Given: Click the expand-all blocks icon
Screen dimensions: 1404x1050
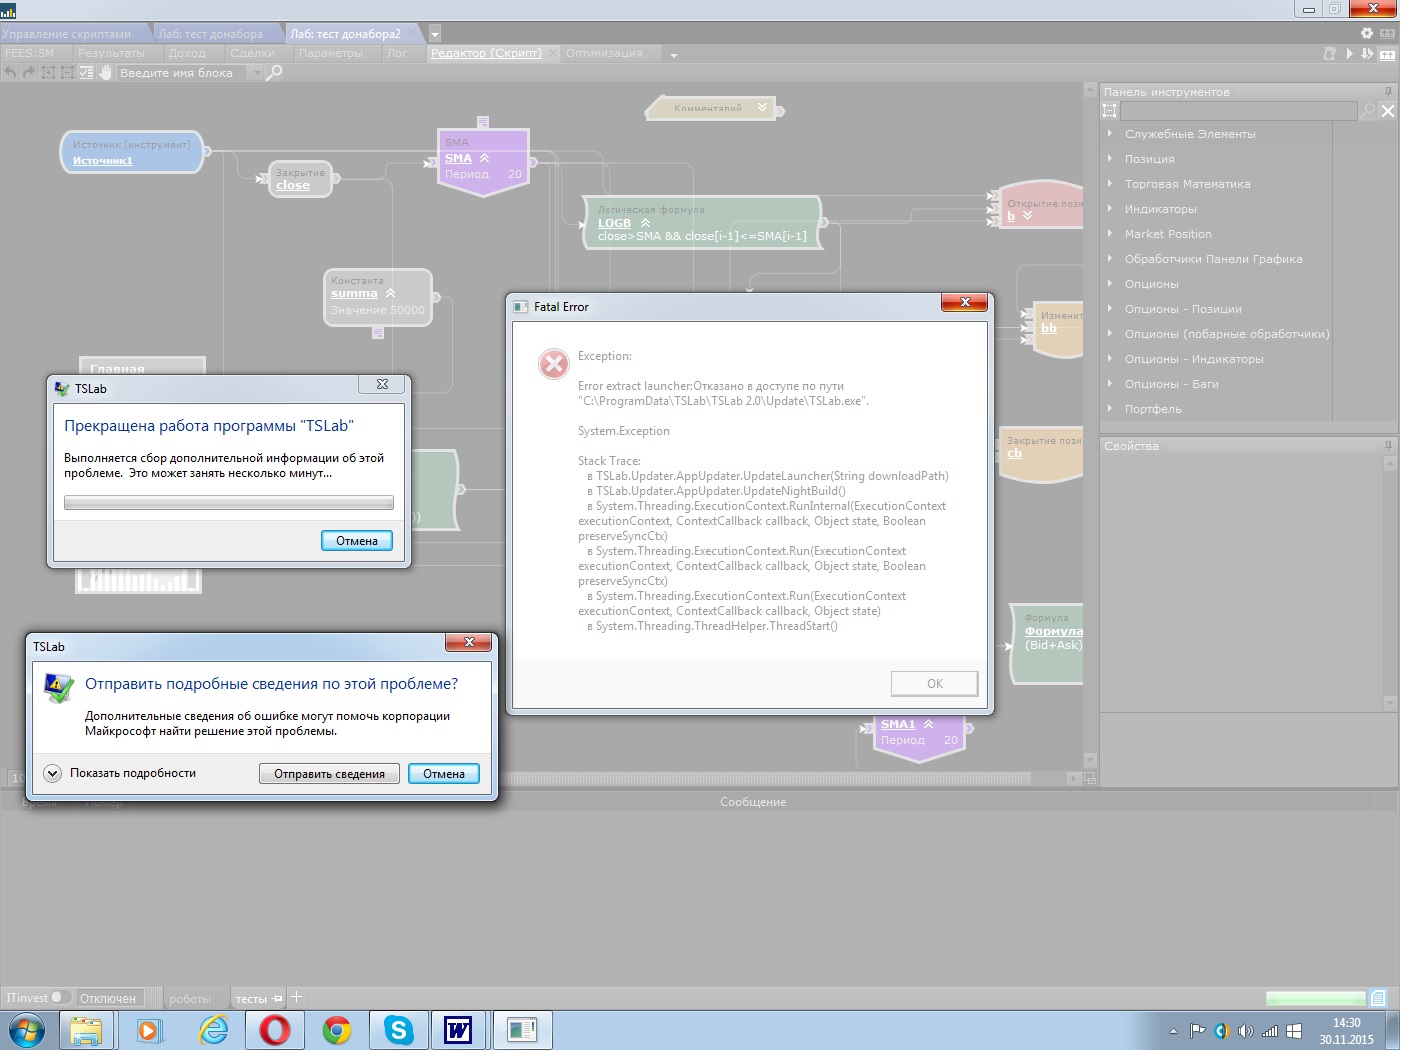Looking at the screenshot, I should 48,72.
